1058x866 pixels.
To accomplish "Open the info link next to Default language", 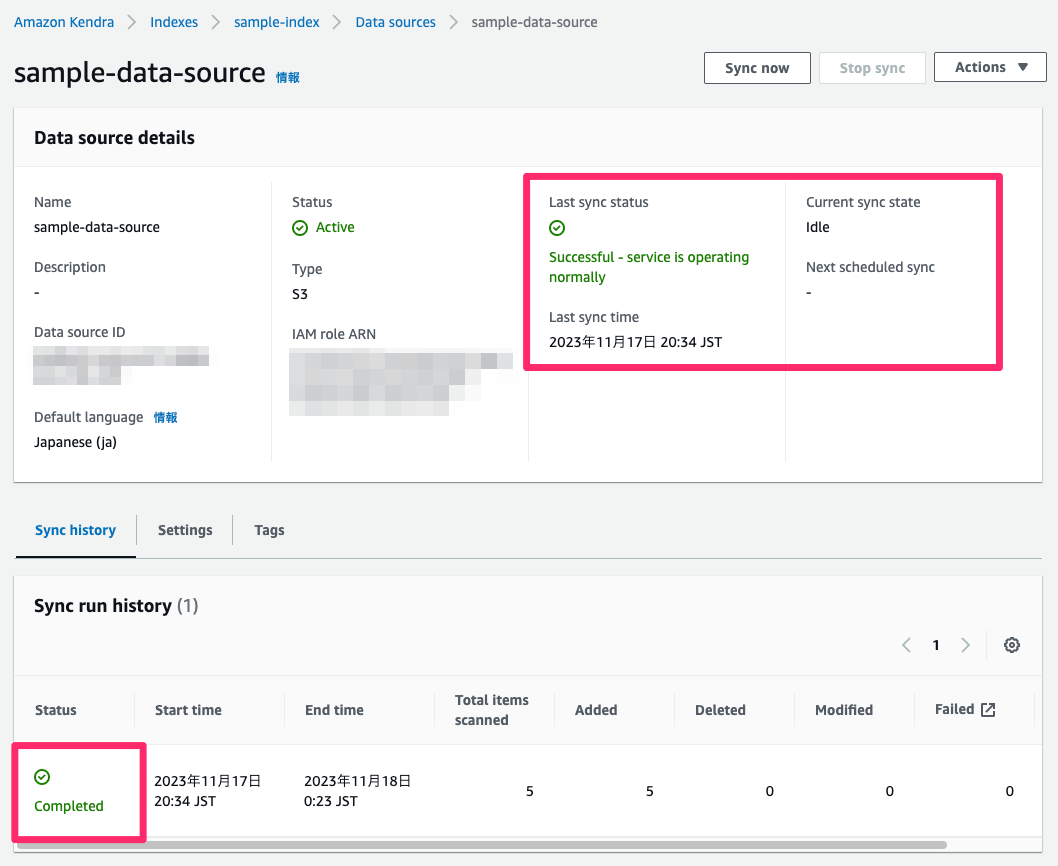I will tap(165, 417).
